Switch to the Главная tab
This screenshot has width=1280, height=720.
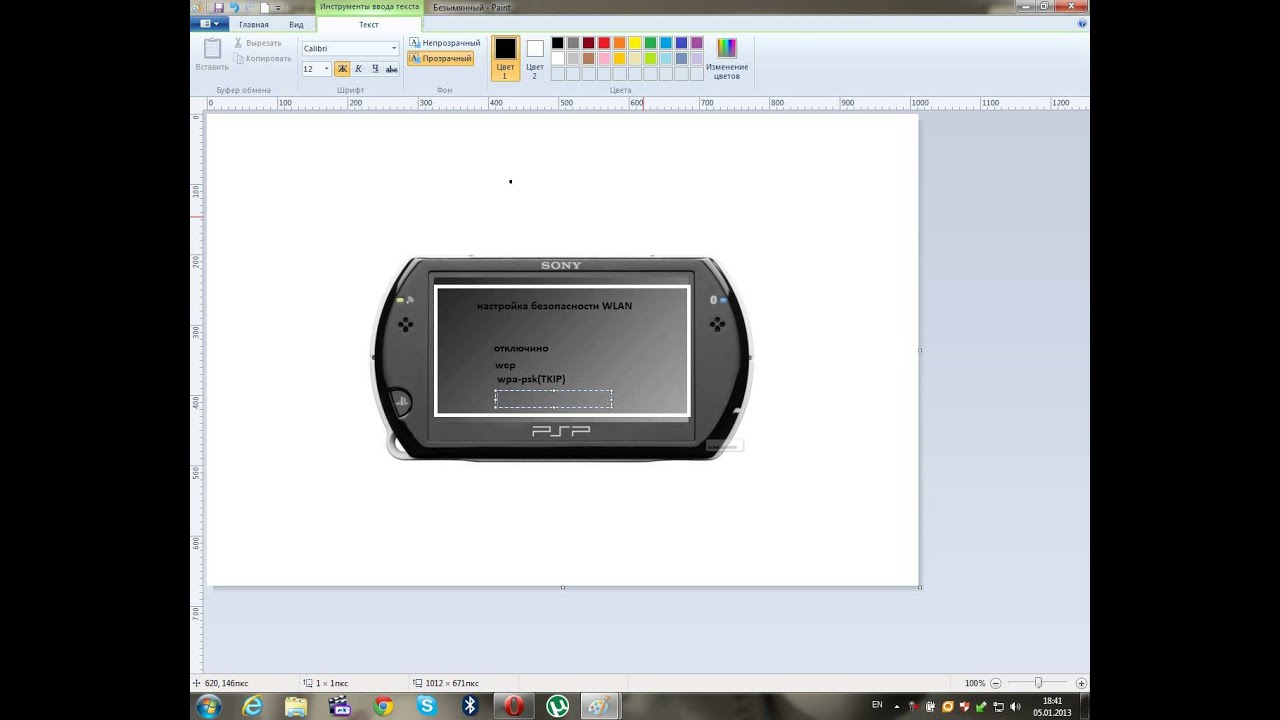tap(254, 24)
